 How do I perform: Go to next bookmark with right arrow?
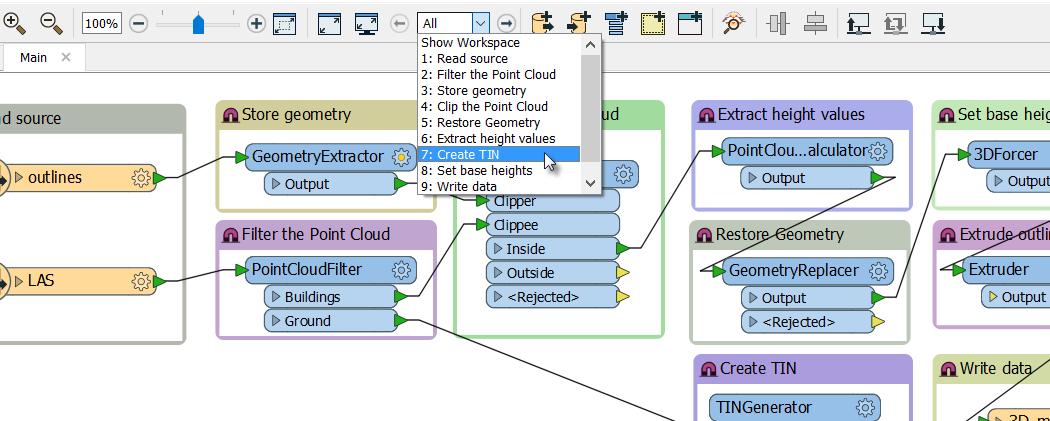point(506,24)
